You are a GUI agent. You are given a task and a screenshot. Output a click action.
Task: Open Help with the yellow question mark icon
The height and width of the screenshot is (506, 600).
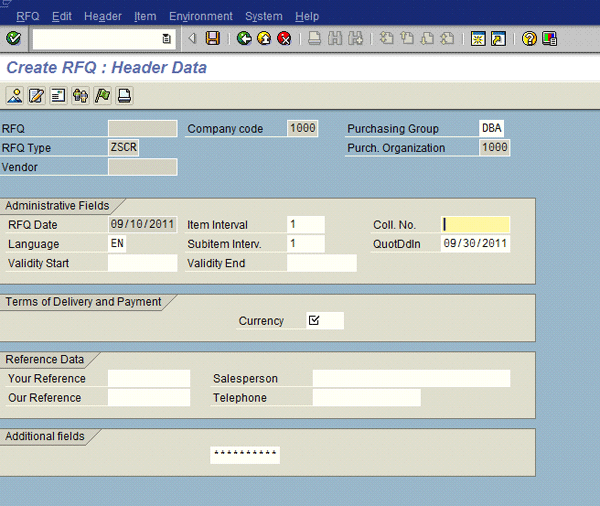coord(529,39)
